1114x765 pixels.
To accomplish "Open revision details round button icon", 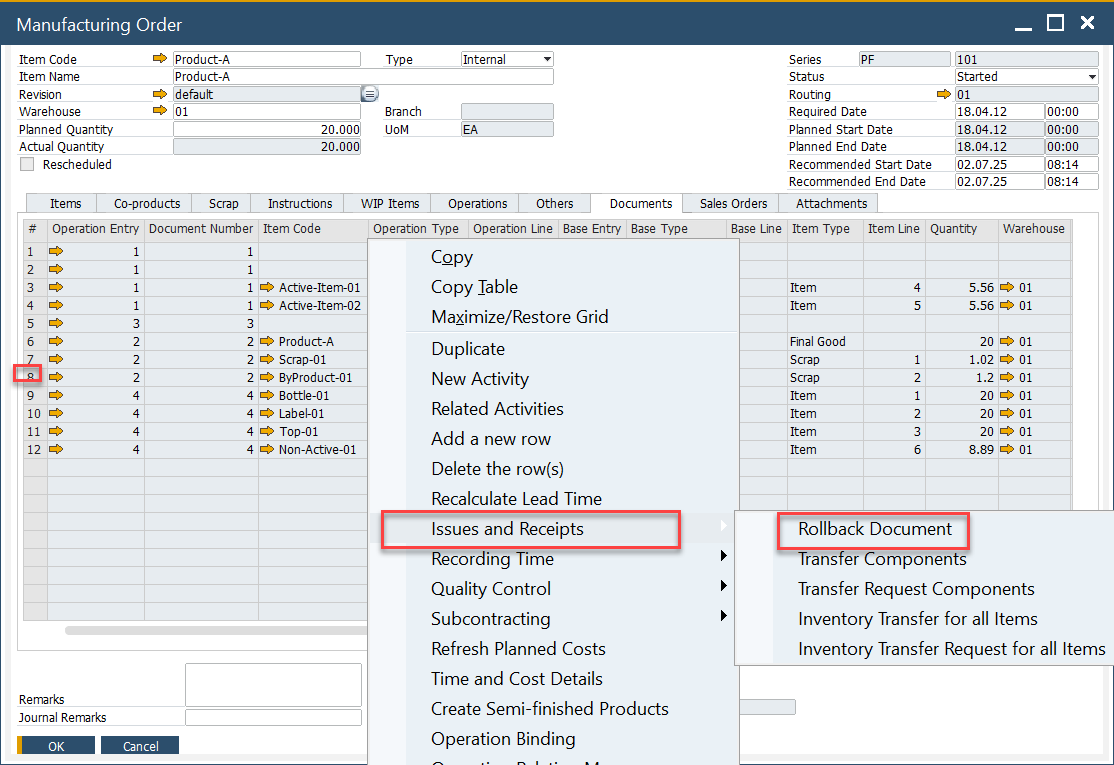I will 369,94.
